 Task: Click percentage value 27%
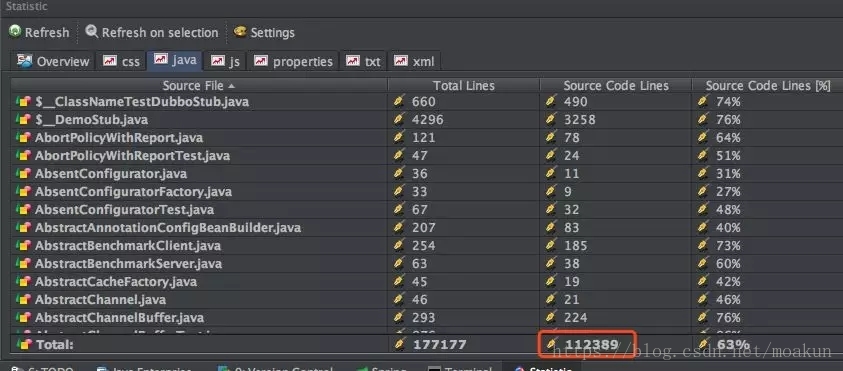coord(728,191)
